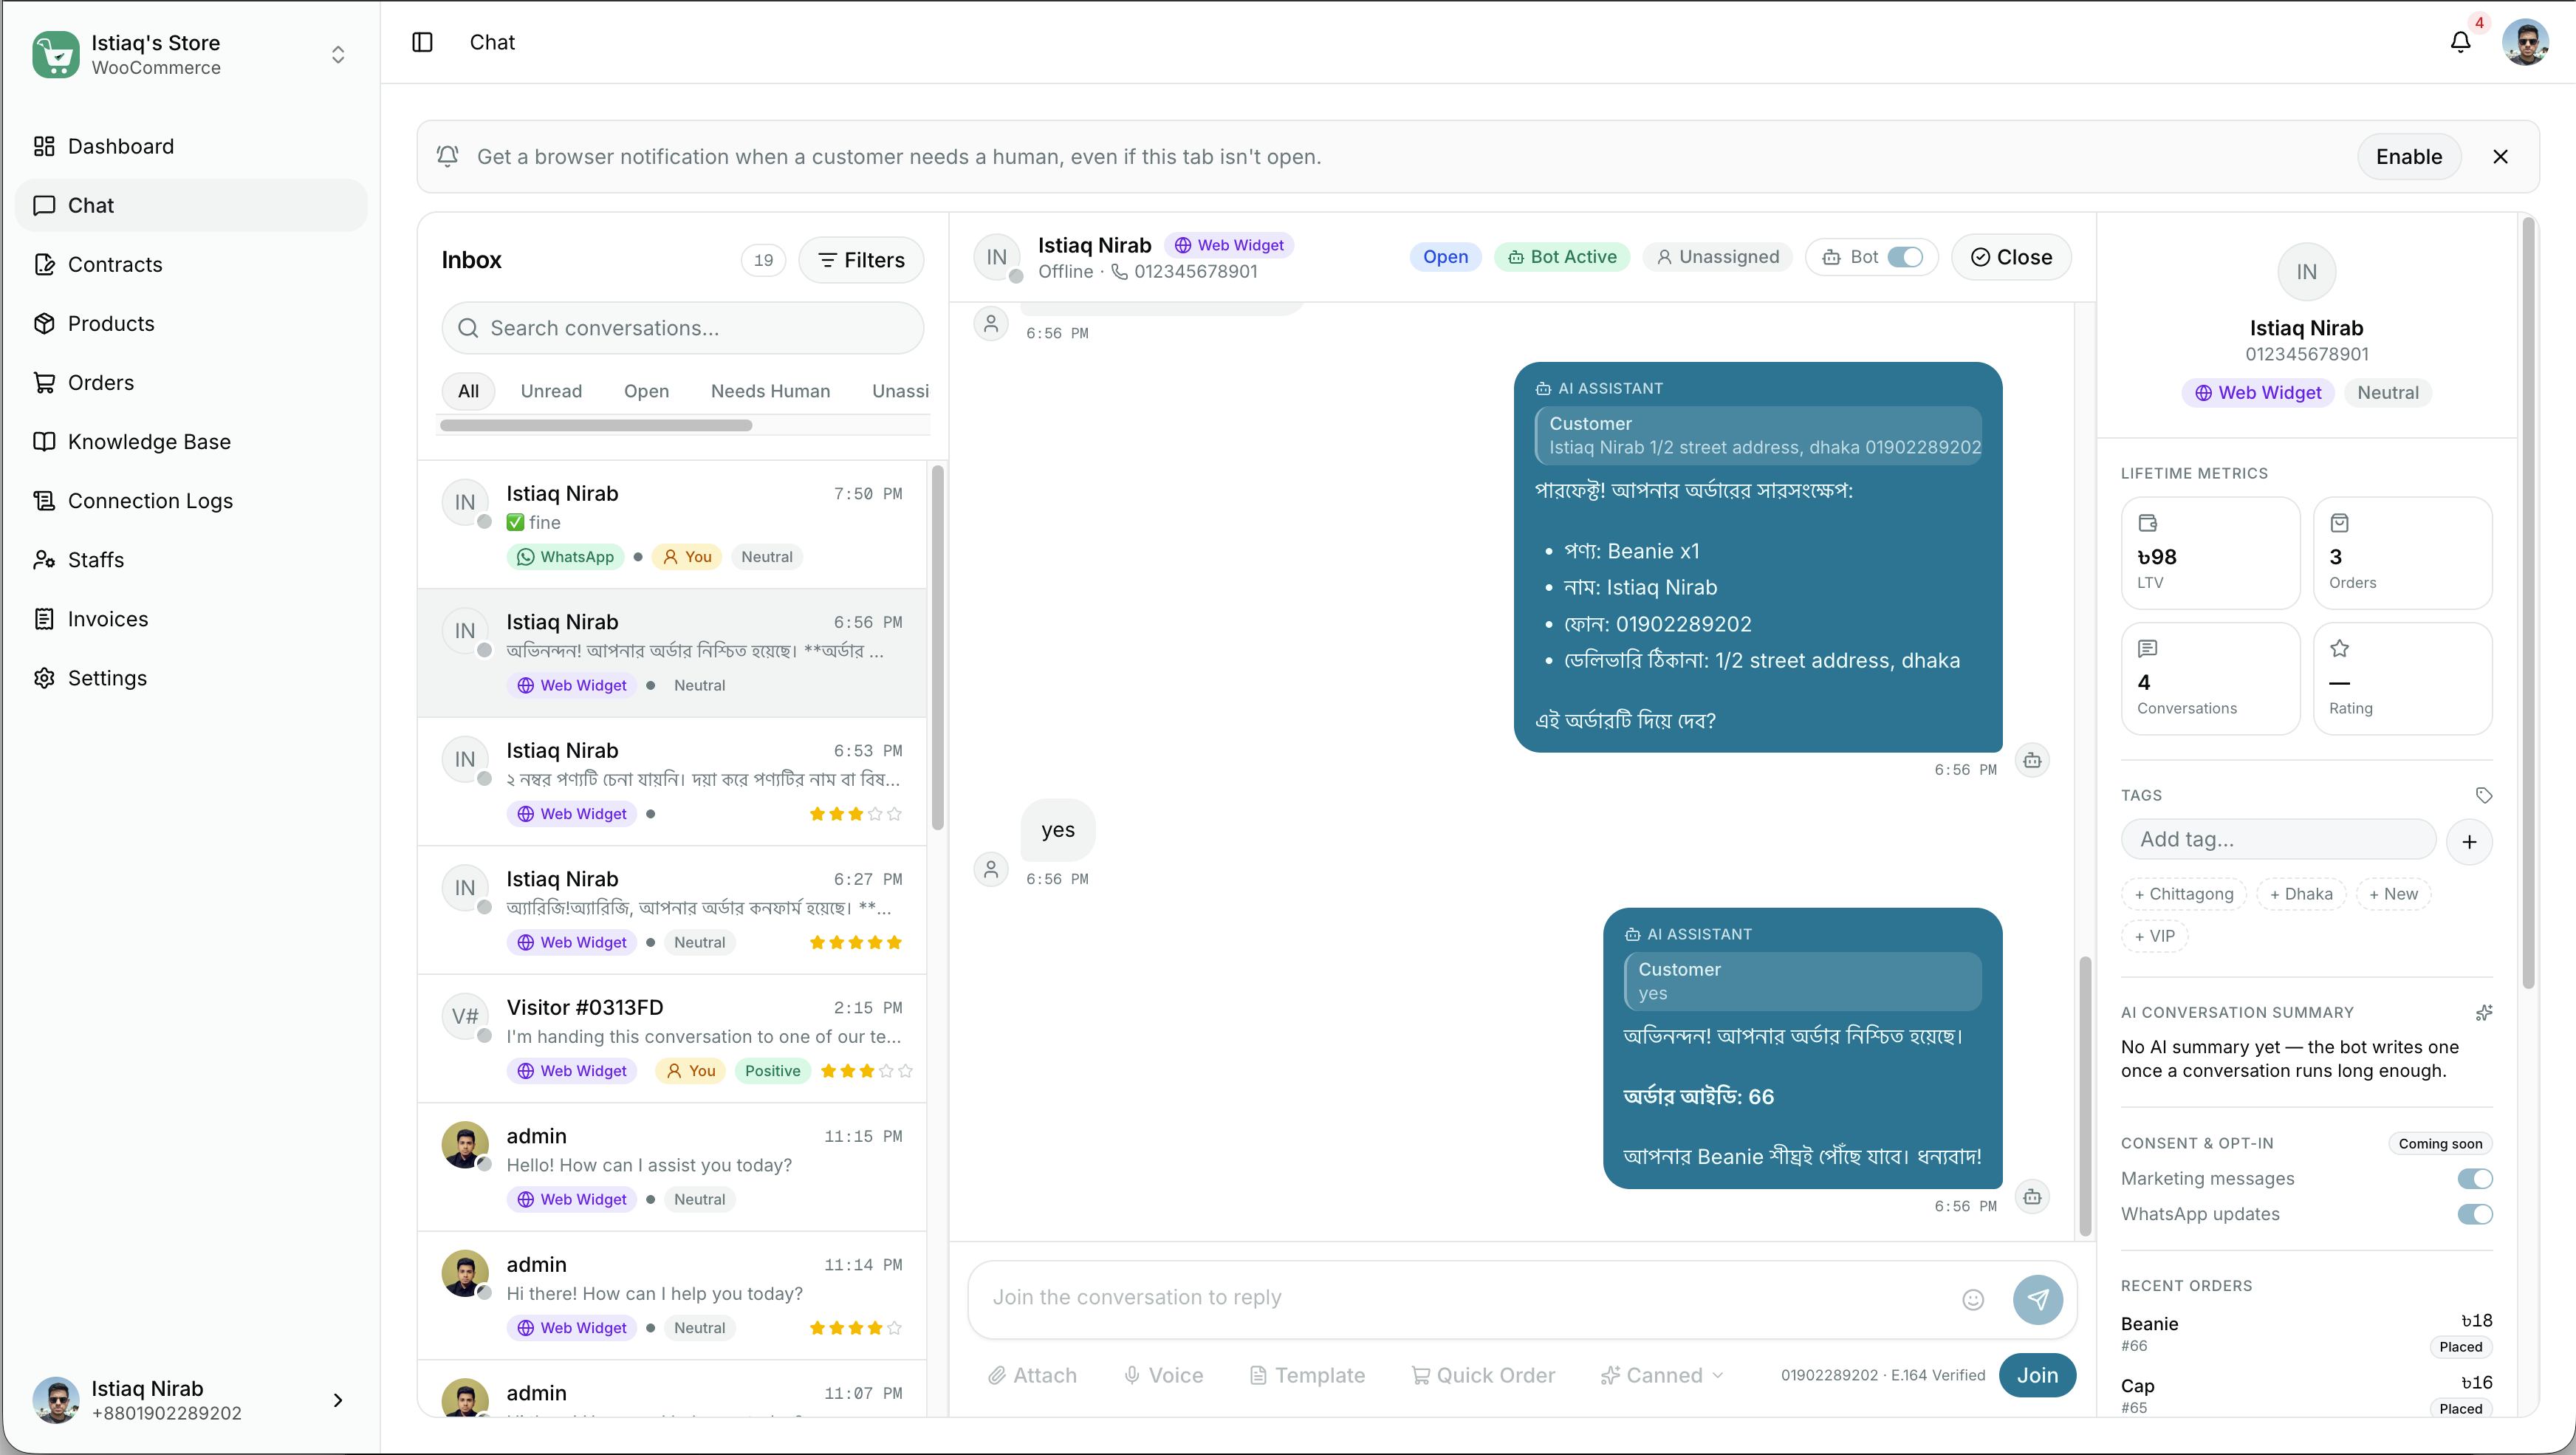Viewport: 2576px width, 1455px height.
Task: Open Settings in sidebar
Action: [191, 677]
